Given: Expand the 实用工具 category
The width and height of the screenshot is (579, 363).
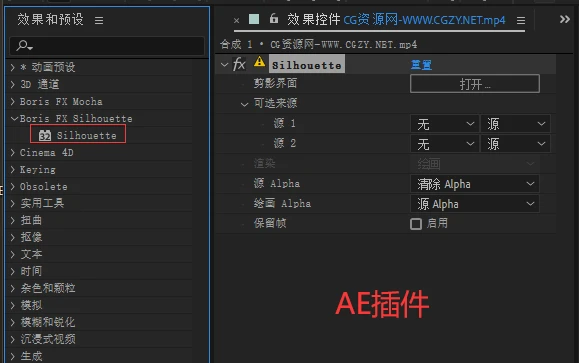Looking at the screenshot, I should [x=13, y=203].
